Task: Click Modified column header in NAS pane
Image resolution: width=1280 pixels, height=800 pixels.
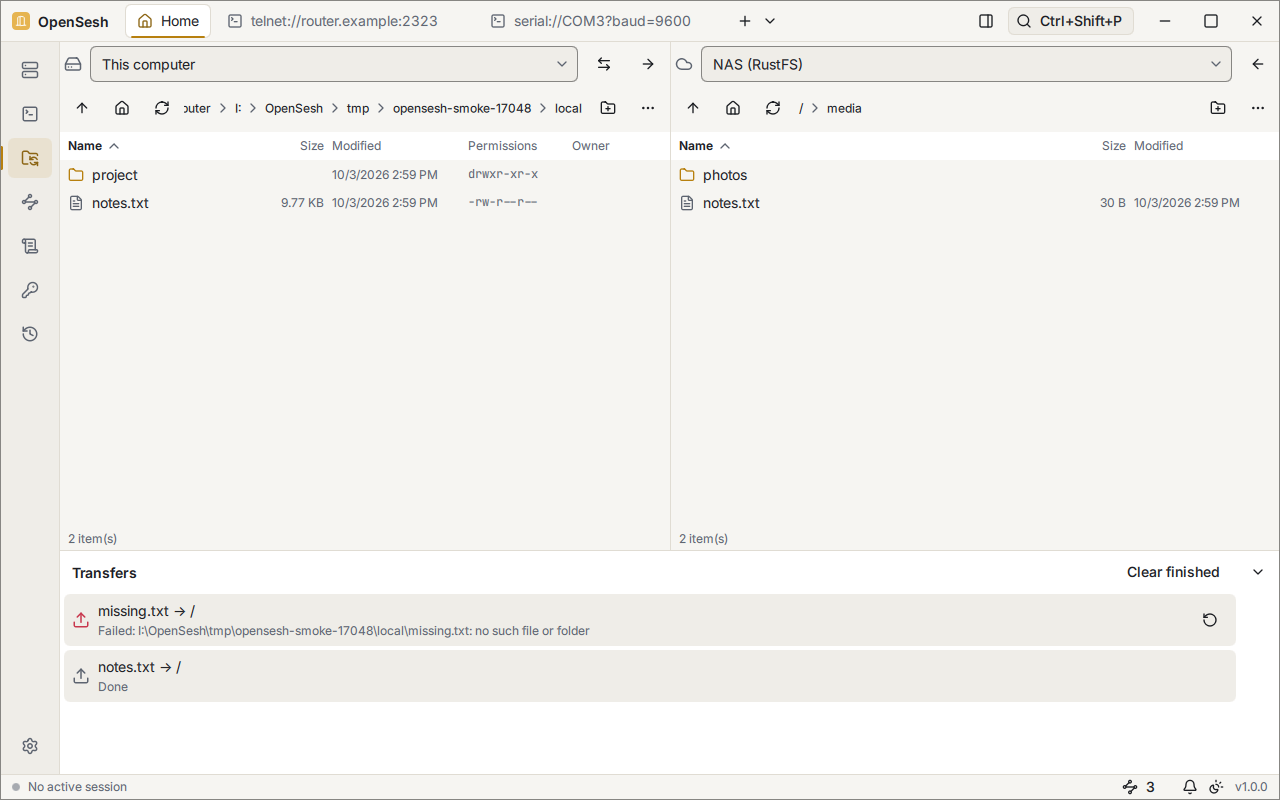Action: tap(1159, 146)
